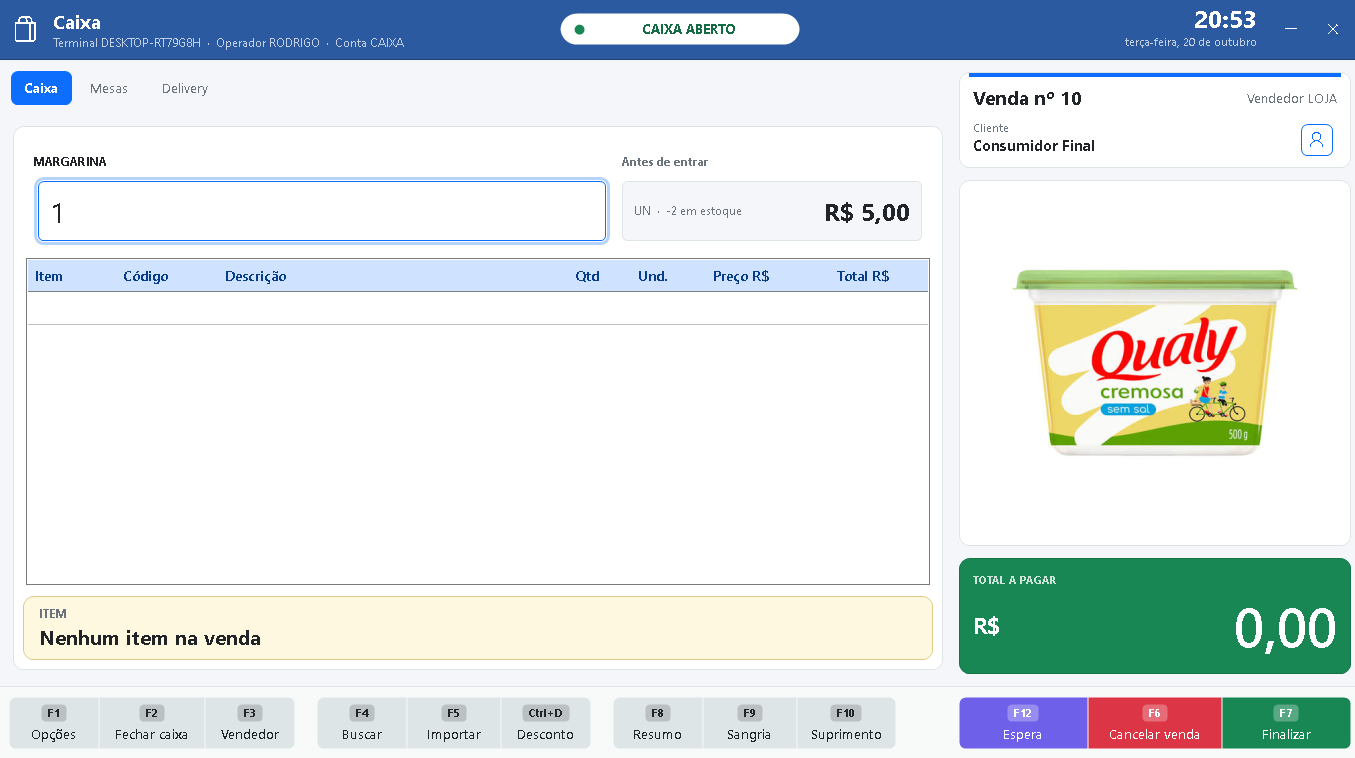Open the Resumo F8 button
The width and height of the screenshot is (1355, 758).
658,723
